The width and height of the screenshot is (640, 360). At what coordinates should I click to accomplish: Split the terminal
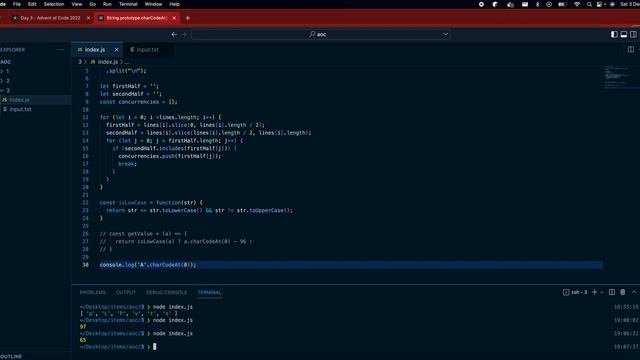pyautogui.click(x=612, y=292)
